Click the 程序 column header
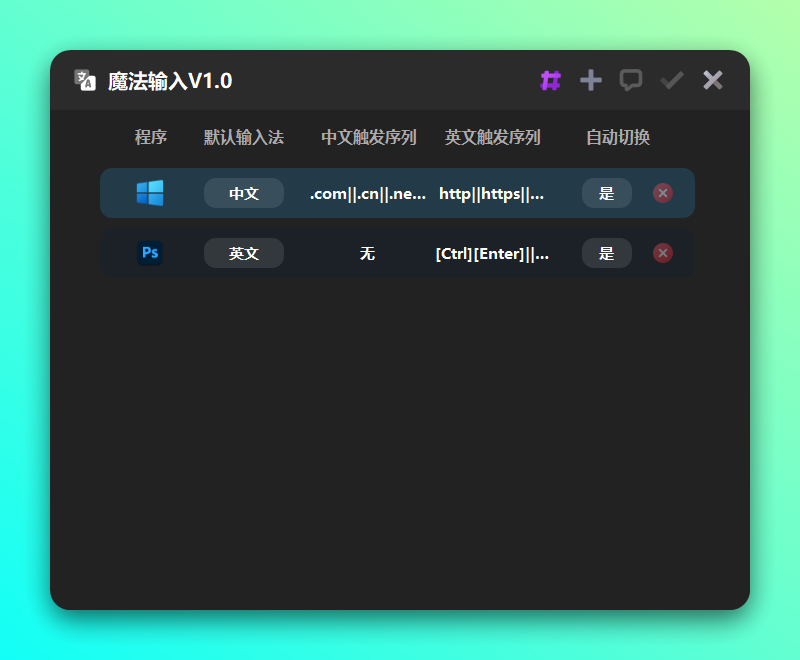This screenshot has width=800, height=660. point(151,137)
